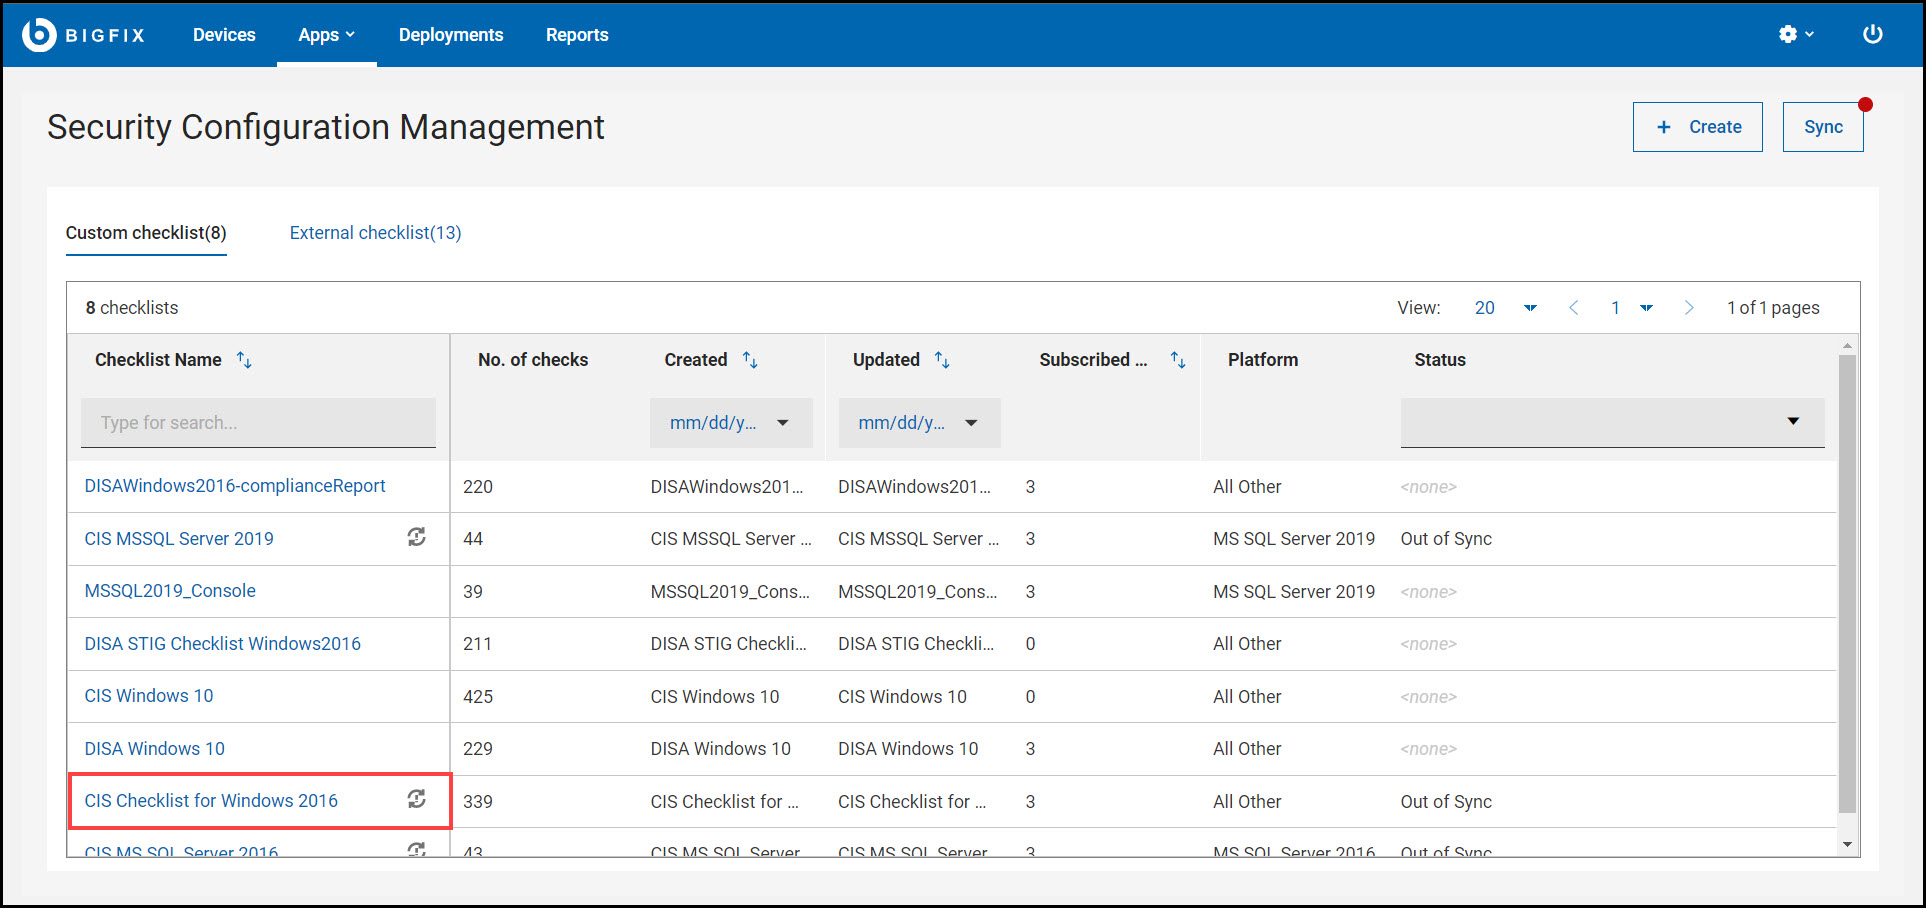Open DISA STIG Checklist Windows2016 link

tap(222, 644)
